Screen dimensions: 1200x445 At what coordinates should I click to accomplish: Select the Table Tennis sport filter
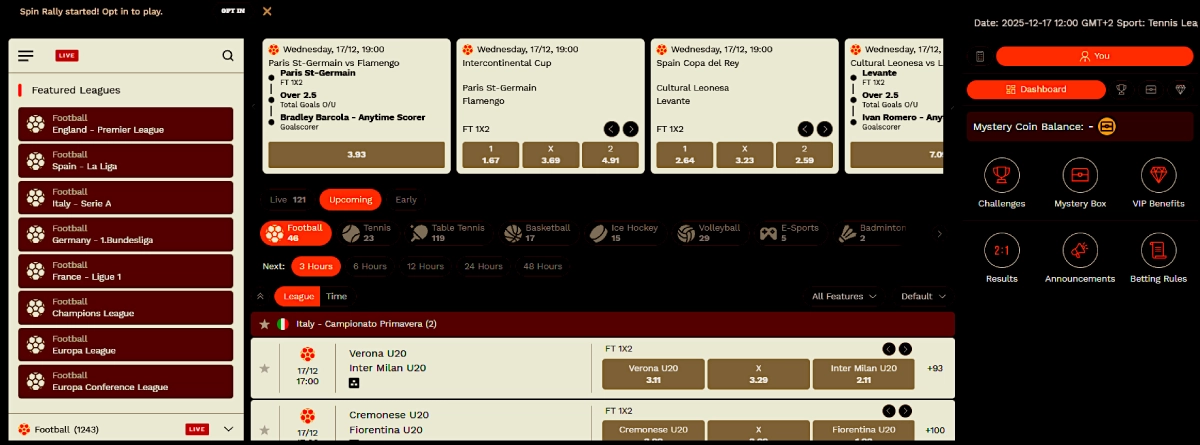coord(447,233)
